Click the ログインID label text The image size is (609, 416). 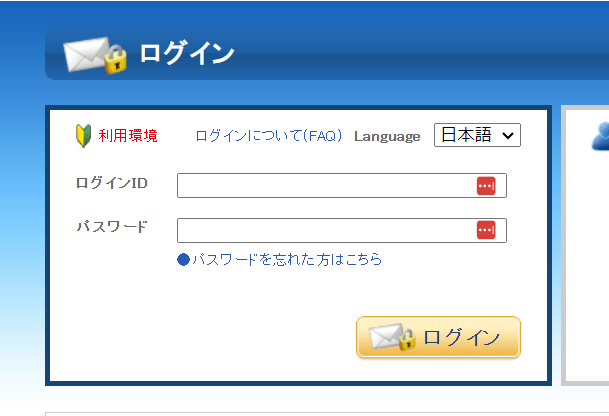click(111, 183)
